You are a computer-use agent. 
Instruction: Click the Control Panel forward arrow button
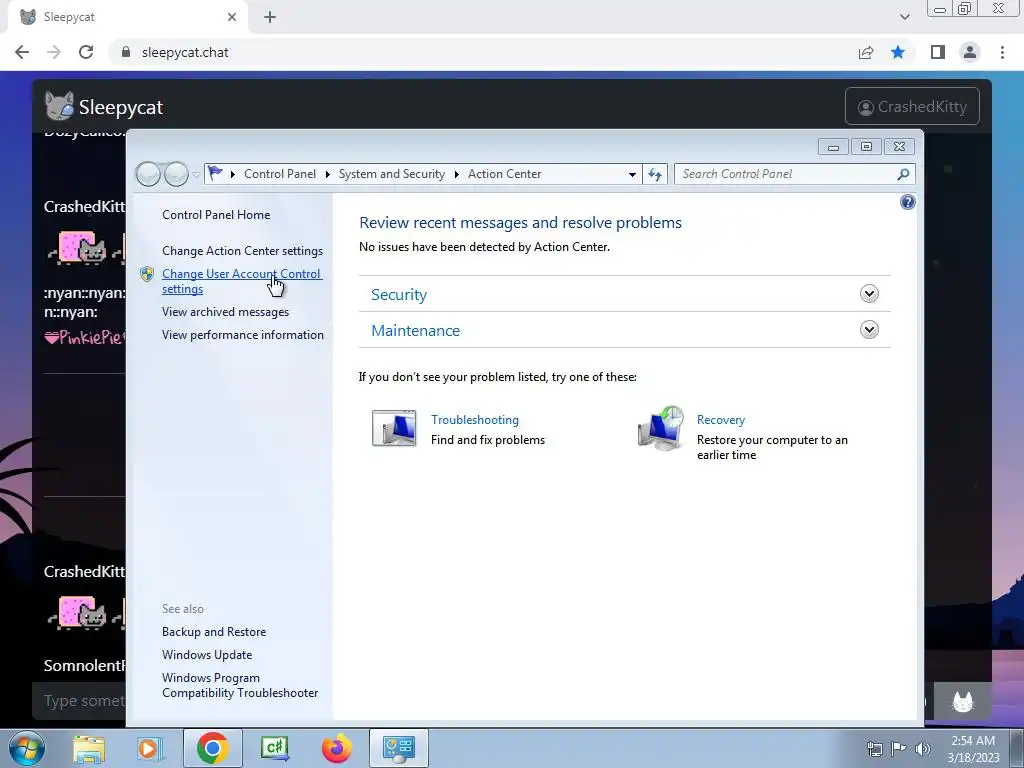click(176, 174)
